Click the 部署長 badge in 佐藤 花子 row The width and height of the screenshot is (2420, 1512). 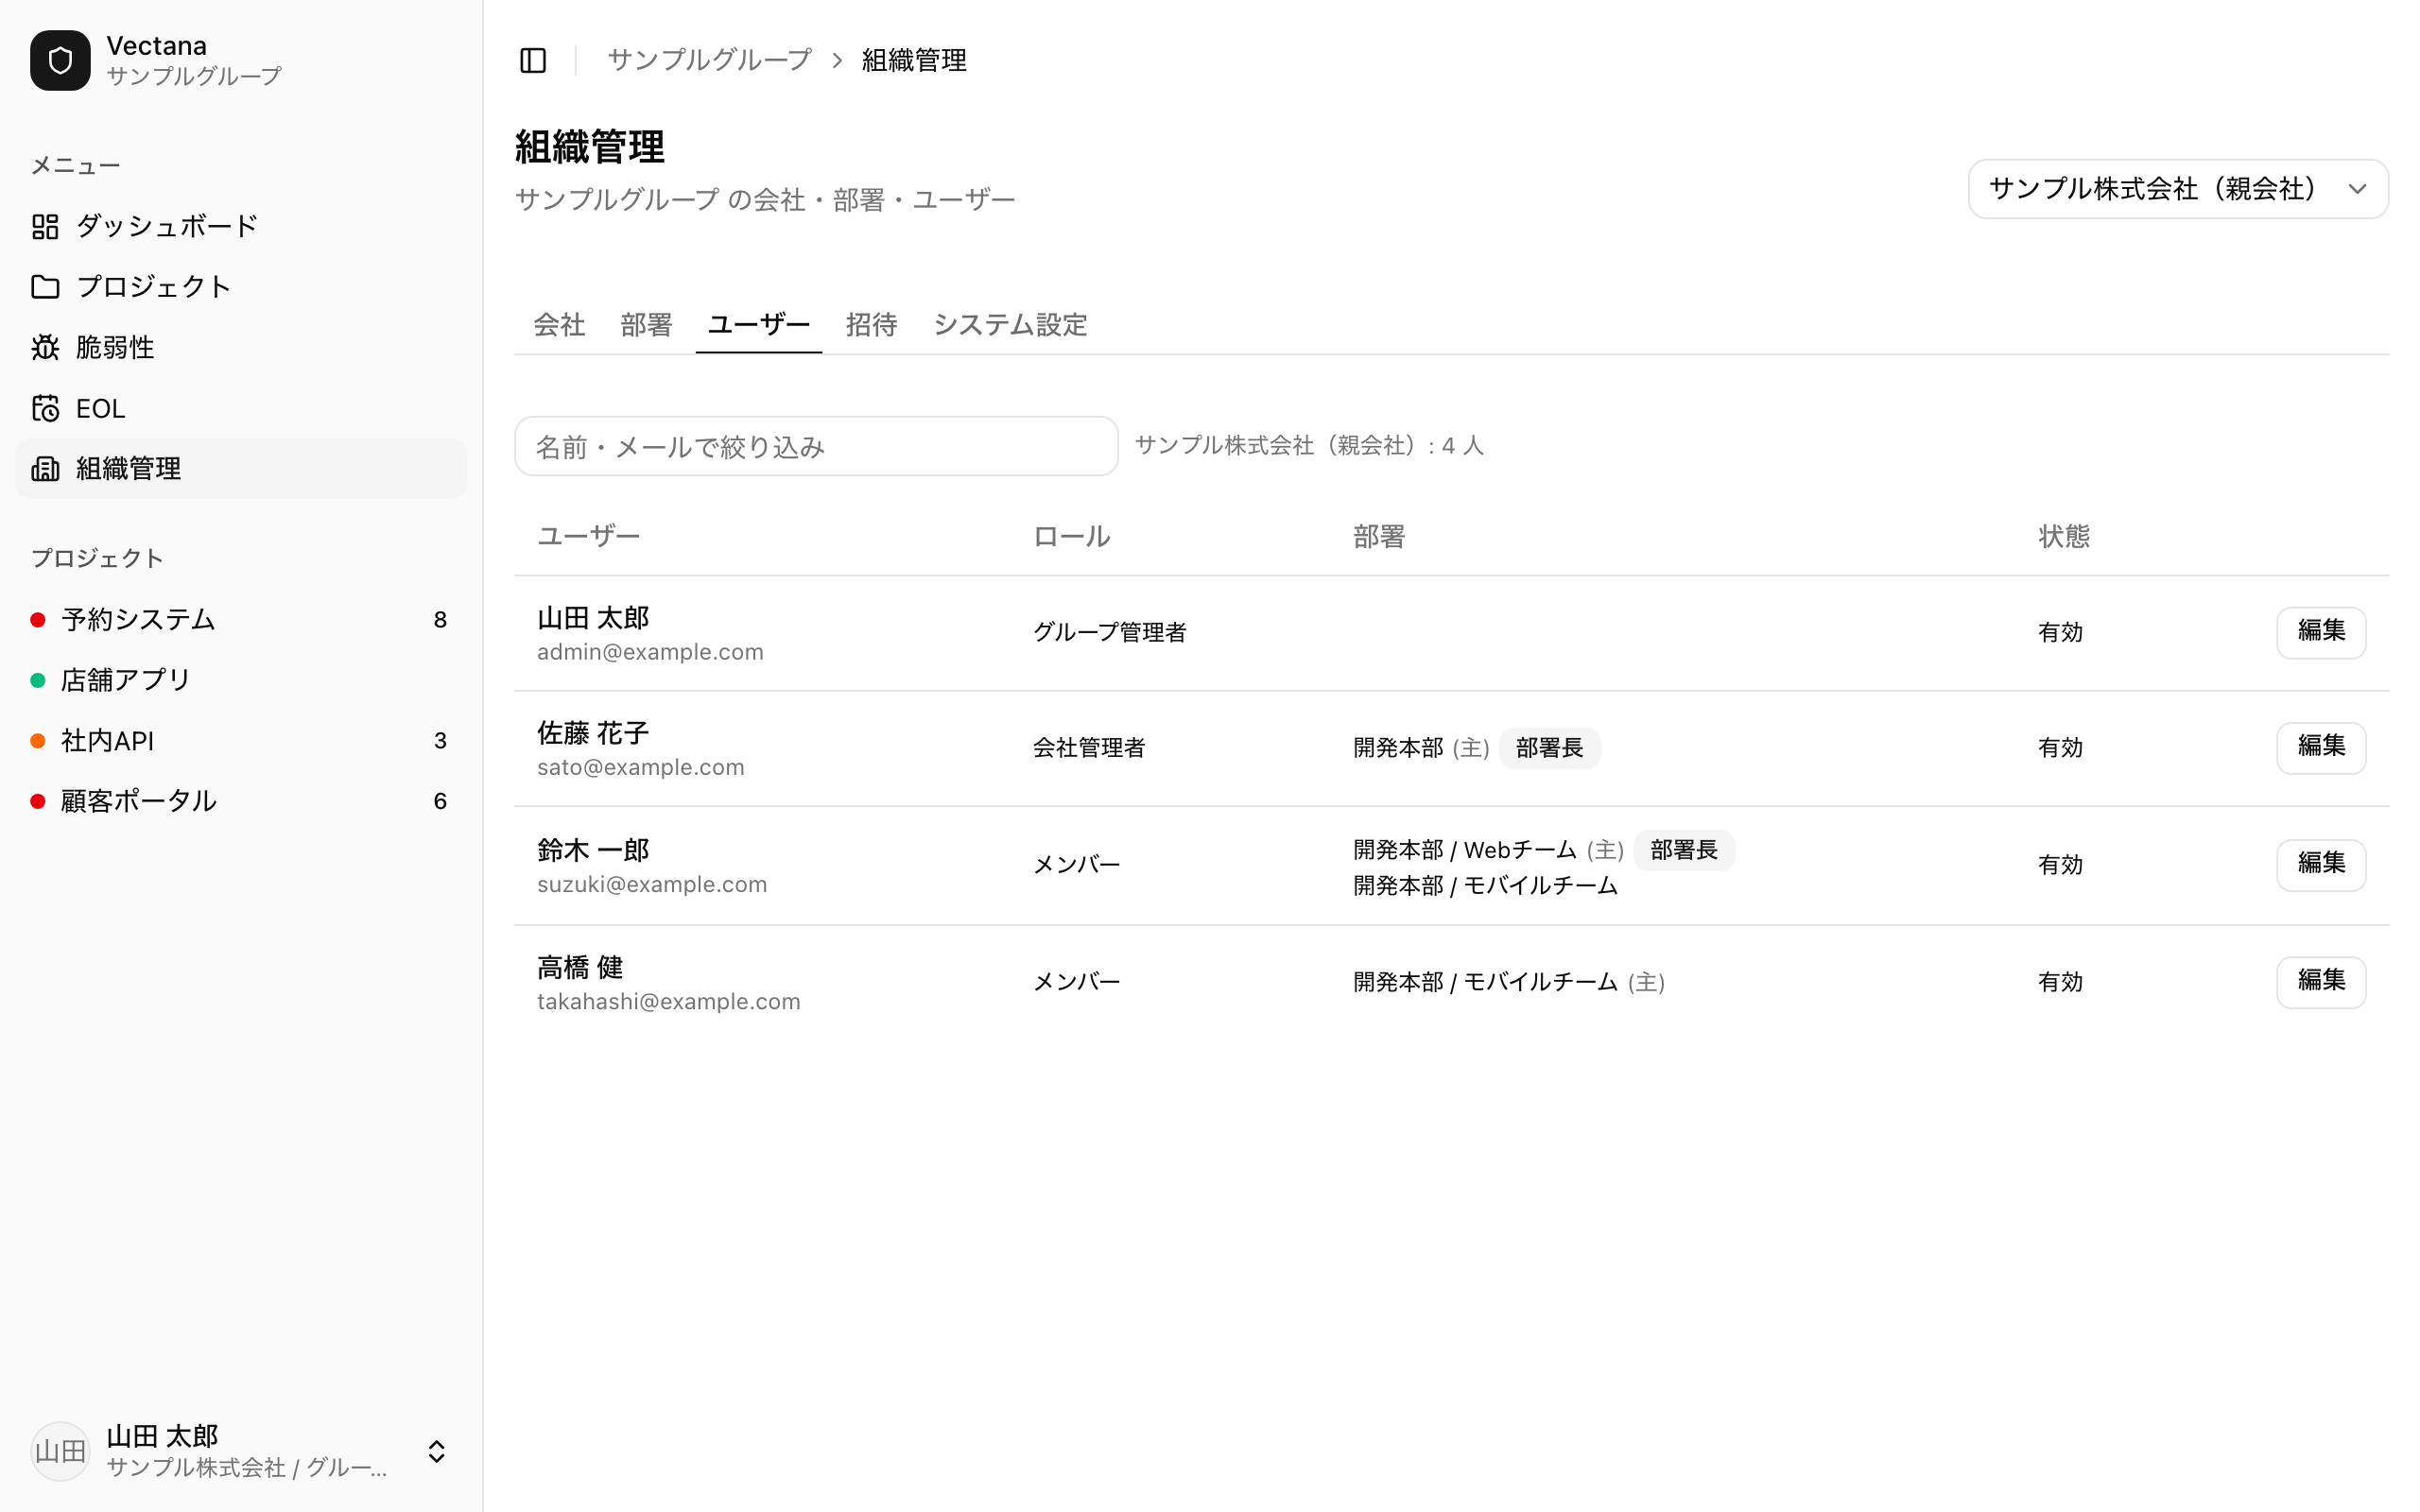click(1549, 748)
